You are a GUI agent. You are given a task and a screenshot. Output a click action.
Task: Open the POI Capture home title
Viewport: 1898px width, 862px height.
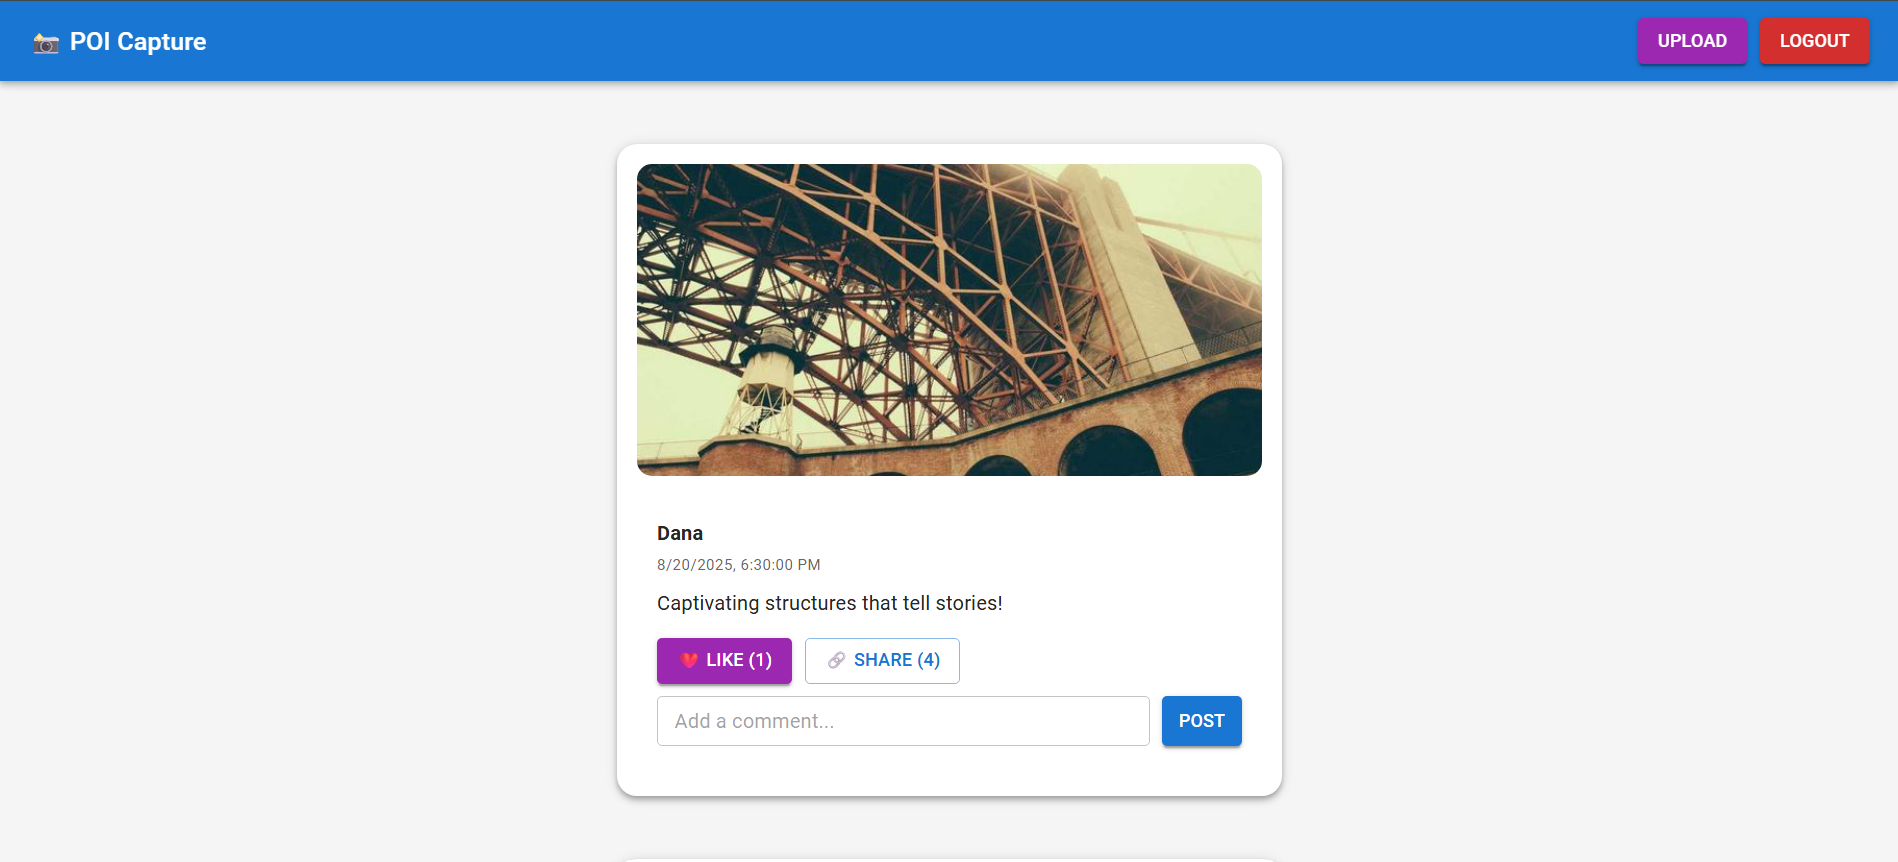(x=138, y=42)
